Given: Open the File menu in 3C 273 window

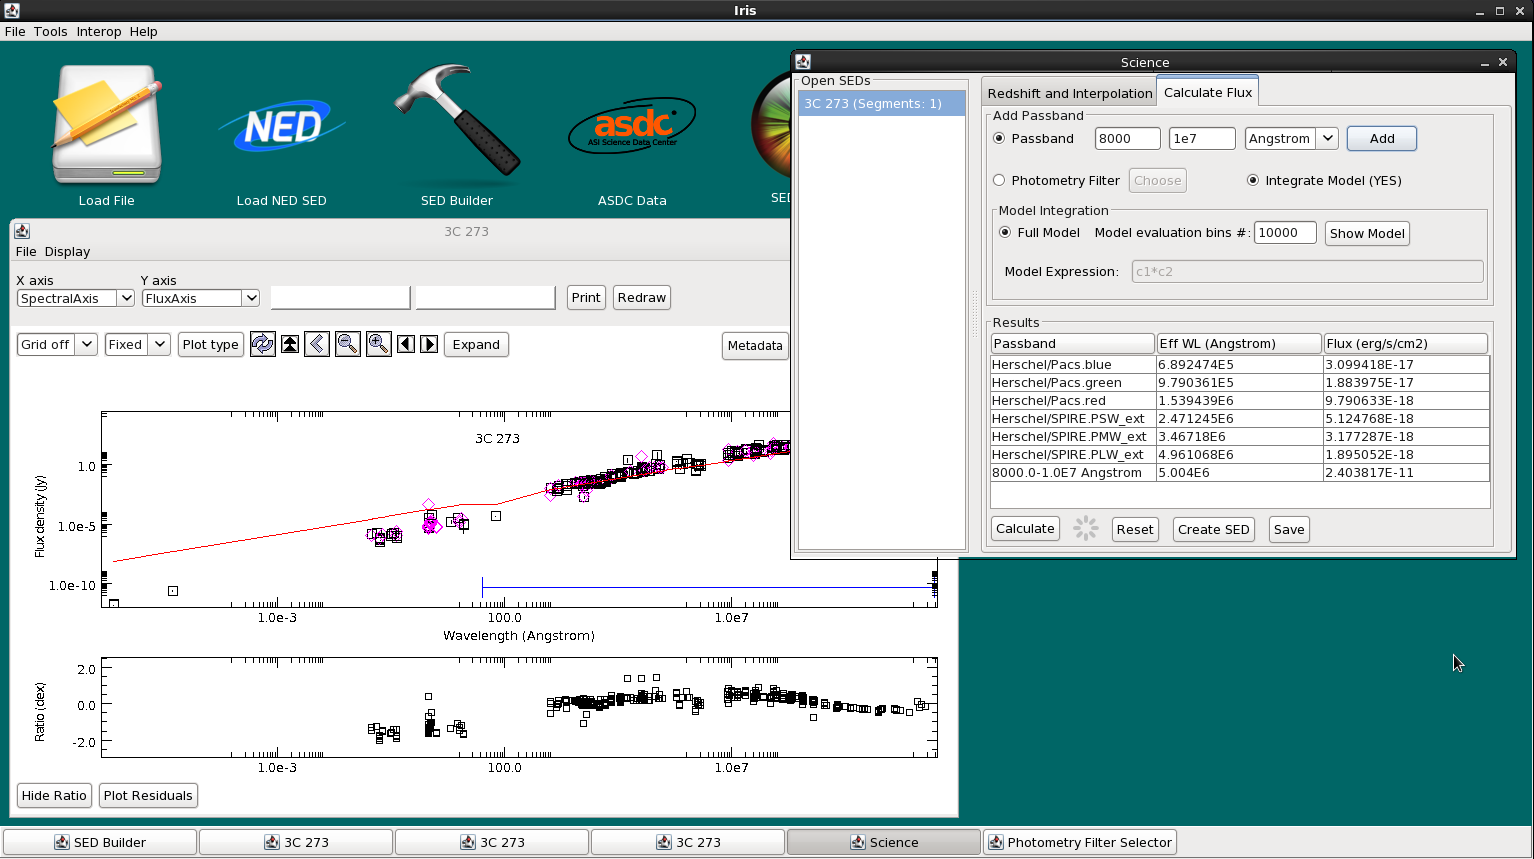Looking at the screenshot, I should [x=26, y=252].
